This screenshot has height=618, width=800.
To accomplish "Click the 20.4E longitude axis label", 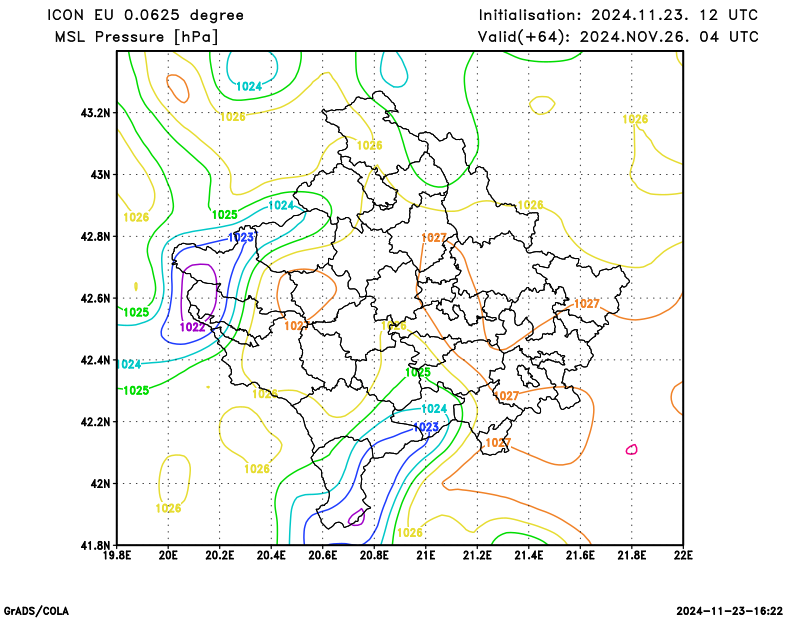I will [271, 555].
